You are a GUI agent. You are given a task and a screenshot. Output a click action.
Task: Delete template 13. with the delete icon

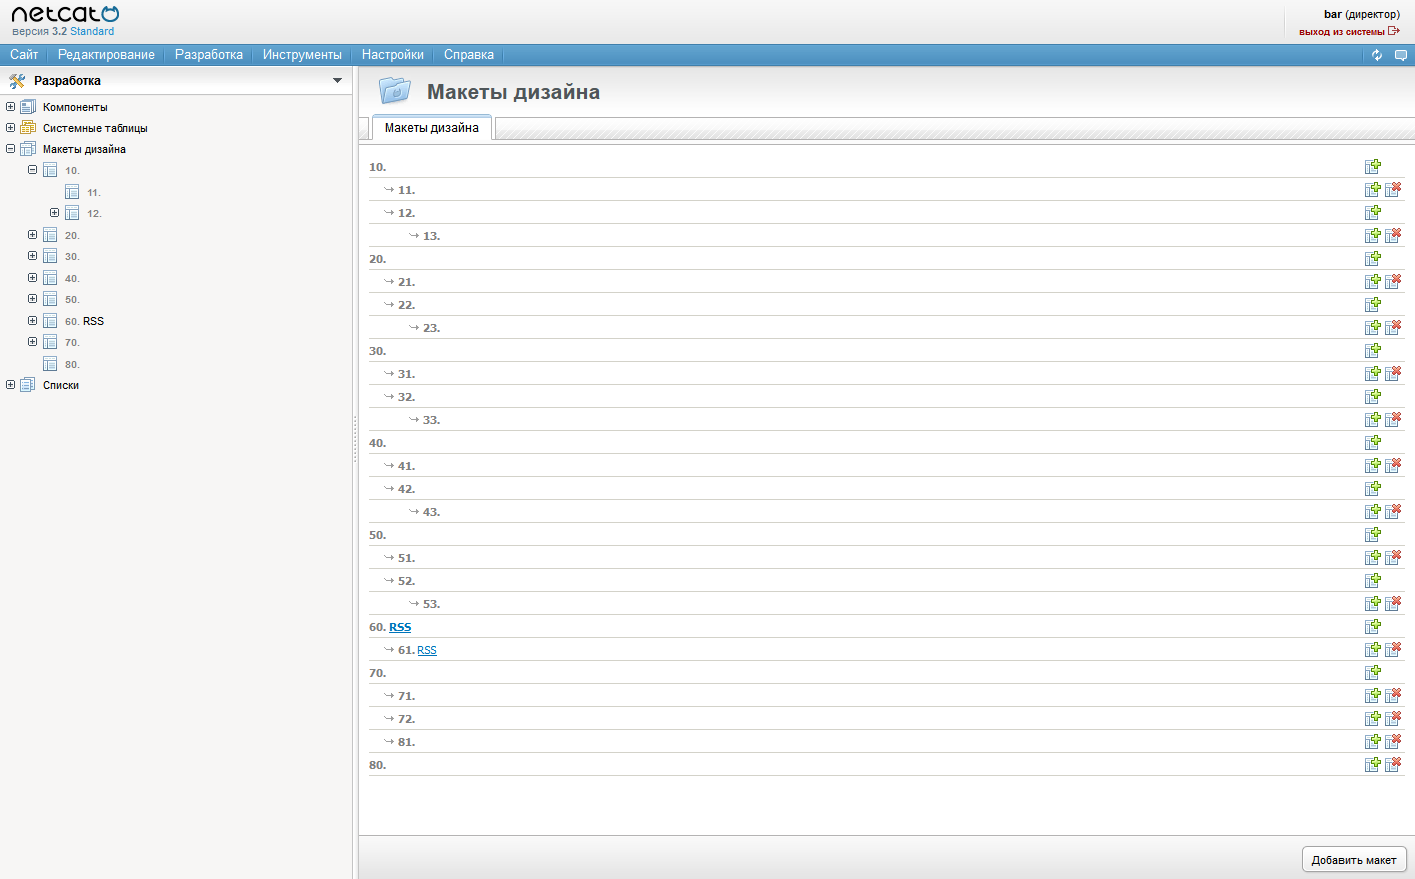tap(1393, 236)
